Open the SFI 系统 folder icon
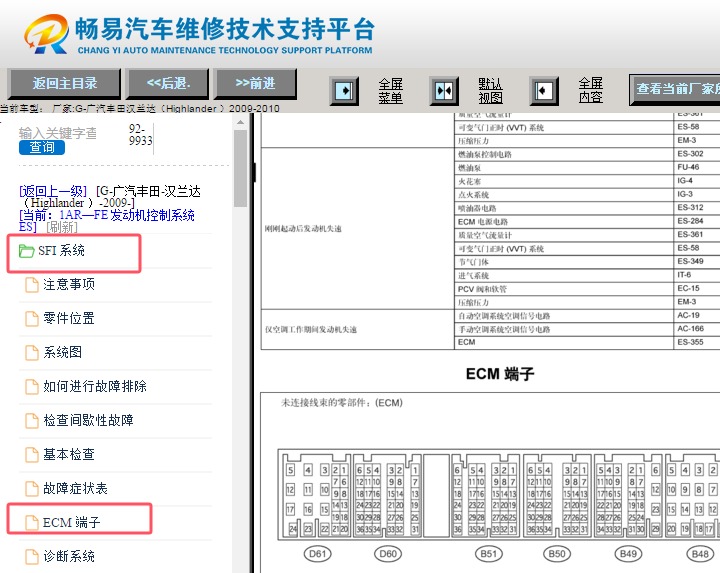720x573 pixels. pos(26,251)
